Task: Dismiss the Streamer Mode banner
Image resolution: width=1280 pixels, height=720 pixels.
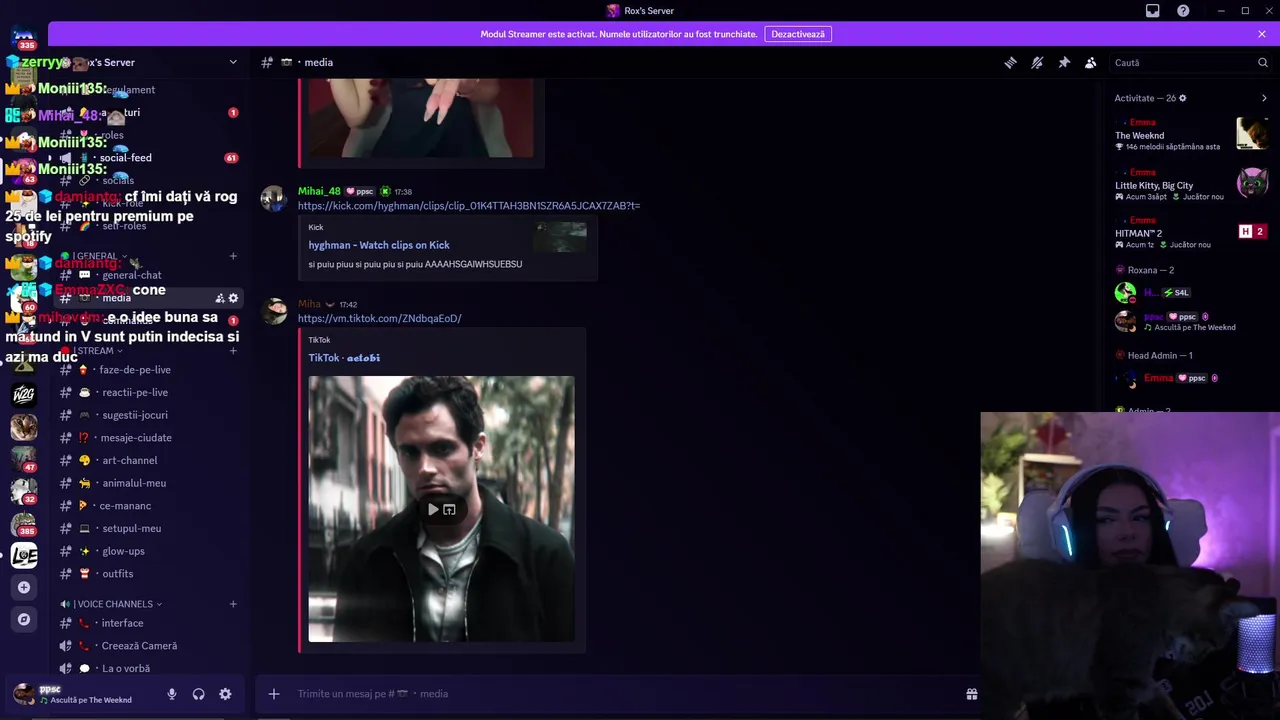Action: [1262, 34]
